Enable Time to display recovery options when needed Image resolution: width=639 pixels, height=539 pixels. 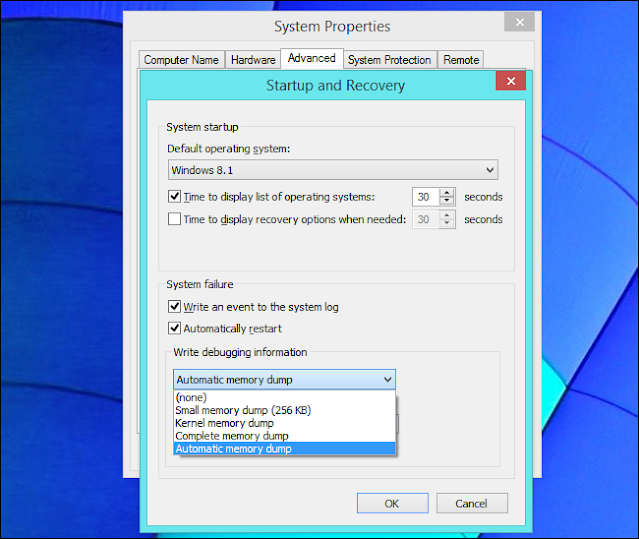pyautogui.click(x=174, y=219)
